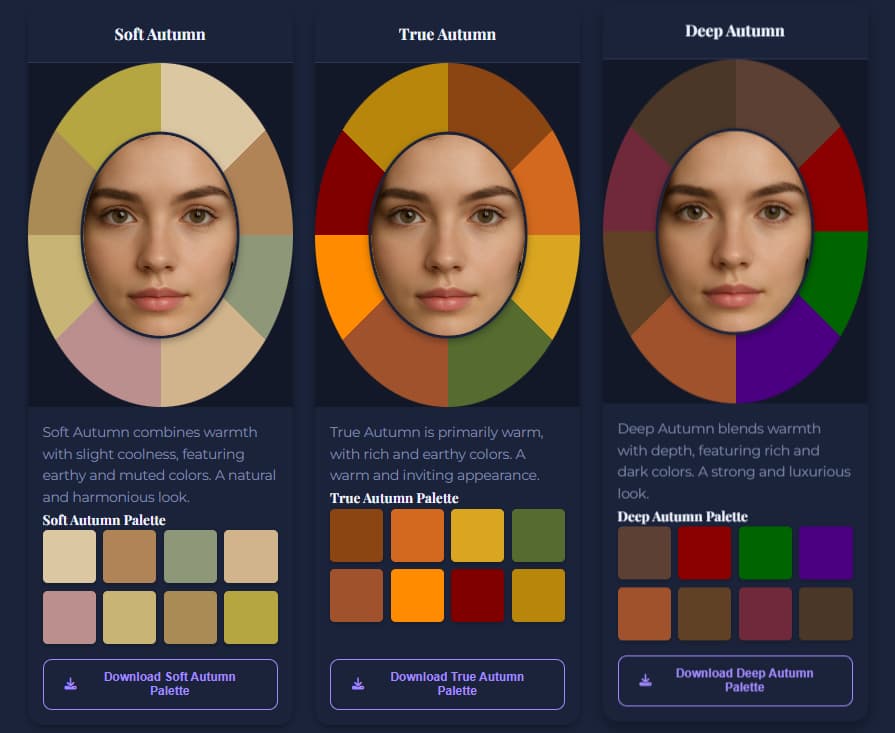
Task: Click the download icon in True Autumn button
Action: tap(357, 683)
